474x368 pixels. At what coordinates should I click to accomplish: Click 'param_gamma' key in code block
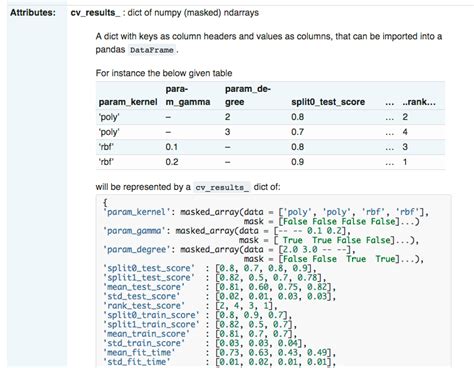click(x=134, y=231)
